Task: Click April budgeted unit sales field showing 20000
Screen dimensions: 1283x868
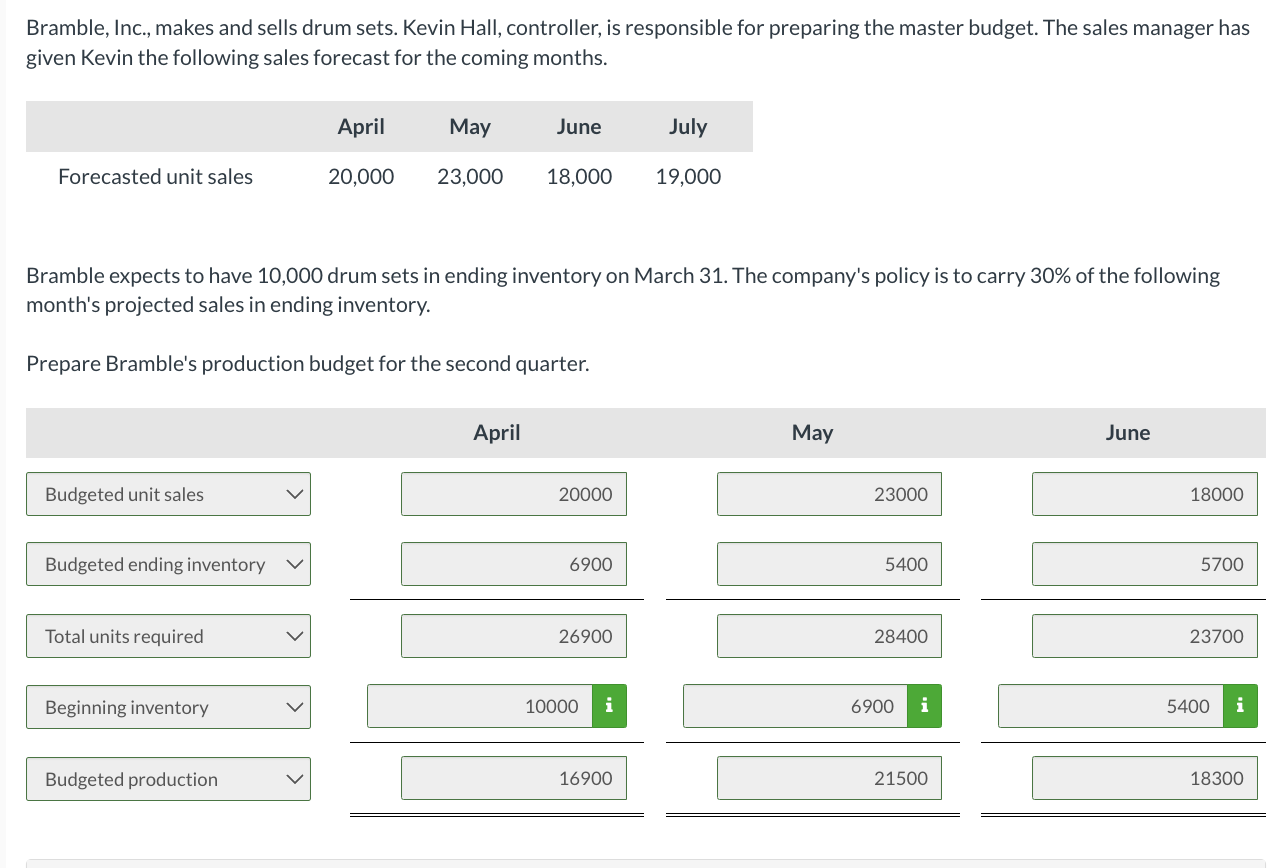Action: [514, 494]
